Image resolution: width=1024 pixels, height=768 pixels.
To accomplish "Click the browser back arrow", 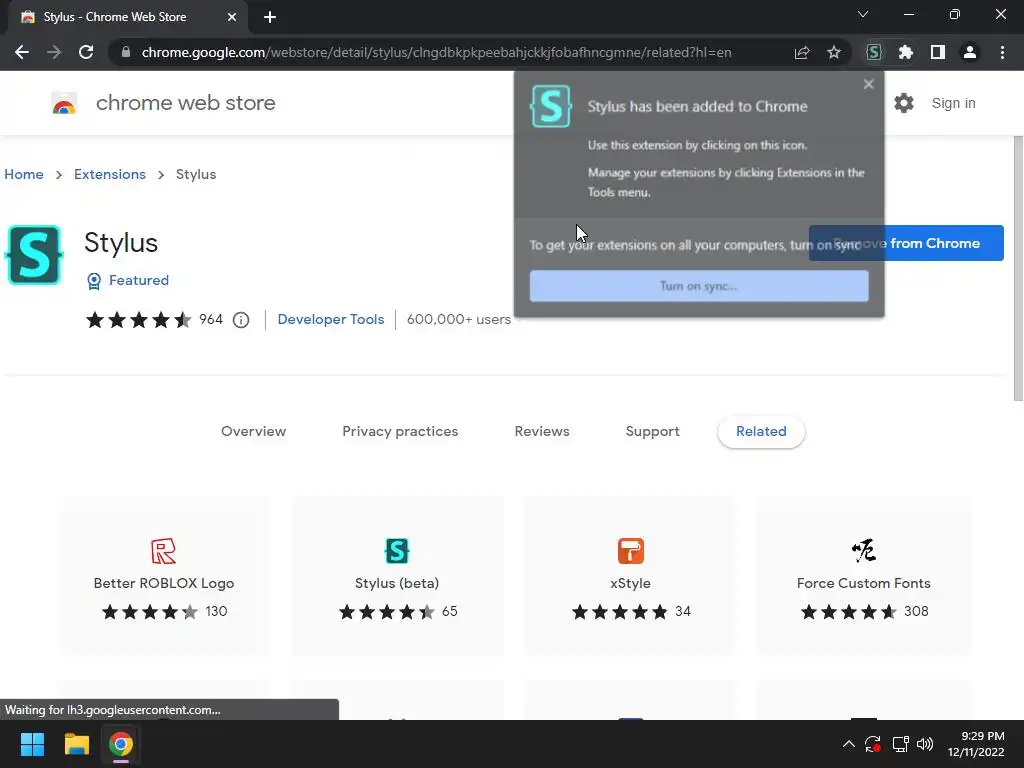I will coord(22,52).
